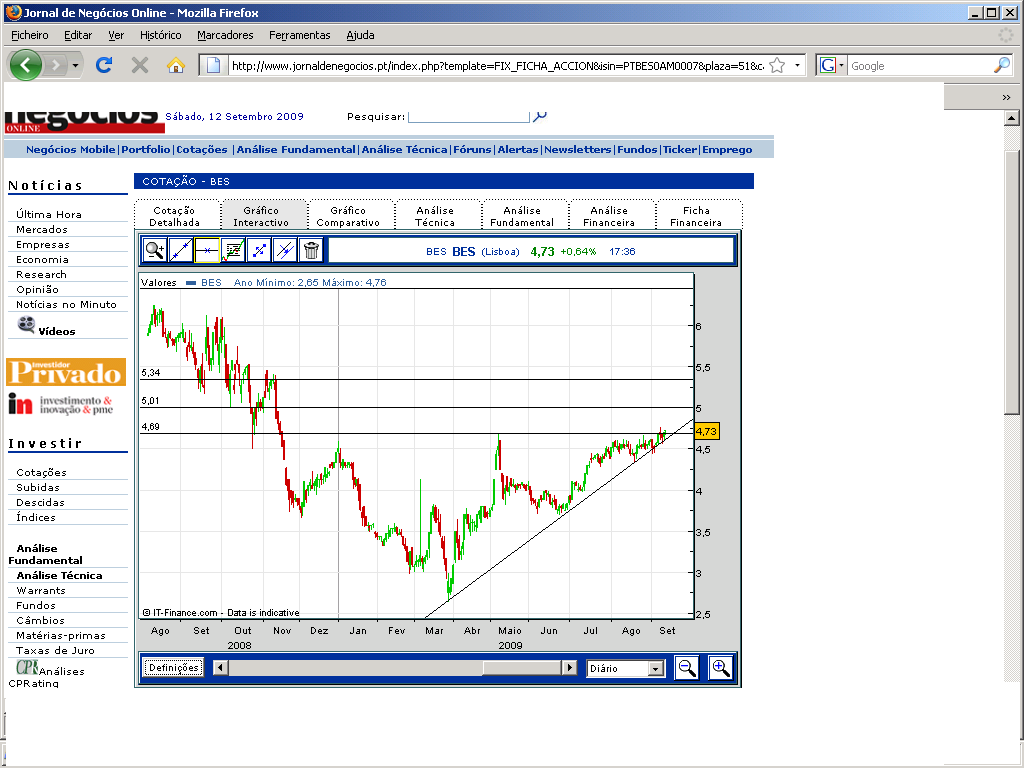Click the chart horizontal scrollbar thumb

click(x=522, y=667)
